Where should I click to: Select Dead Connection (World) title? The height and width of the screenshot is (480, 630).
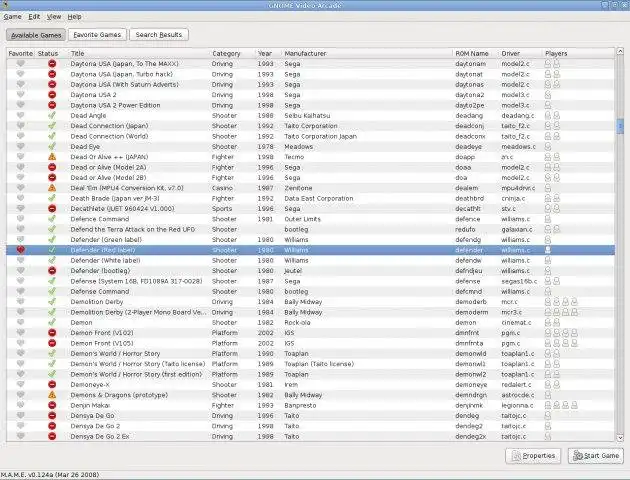(x=109, y=136)
